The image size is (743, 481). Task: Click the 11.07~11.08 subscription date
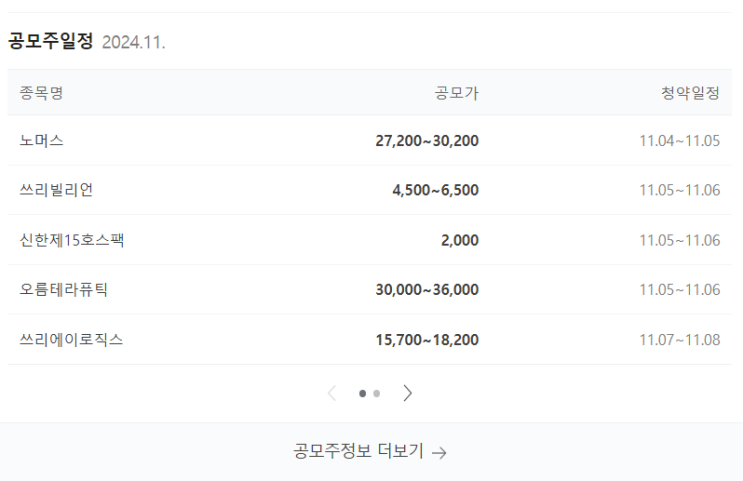point(680,340)
